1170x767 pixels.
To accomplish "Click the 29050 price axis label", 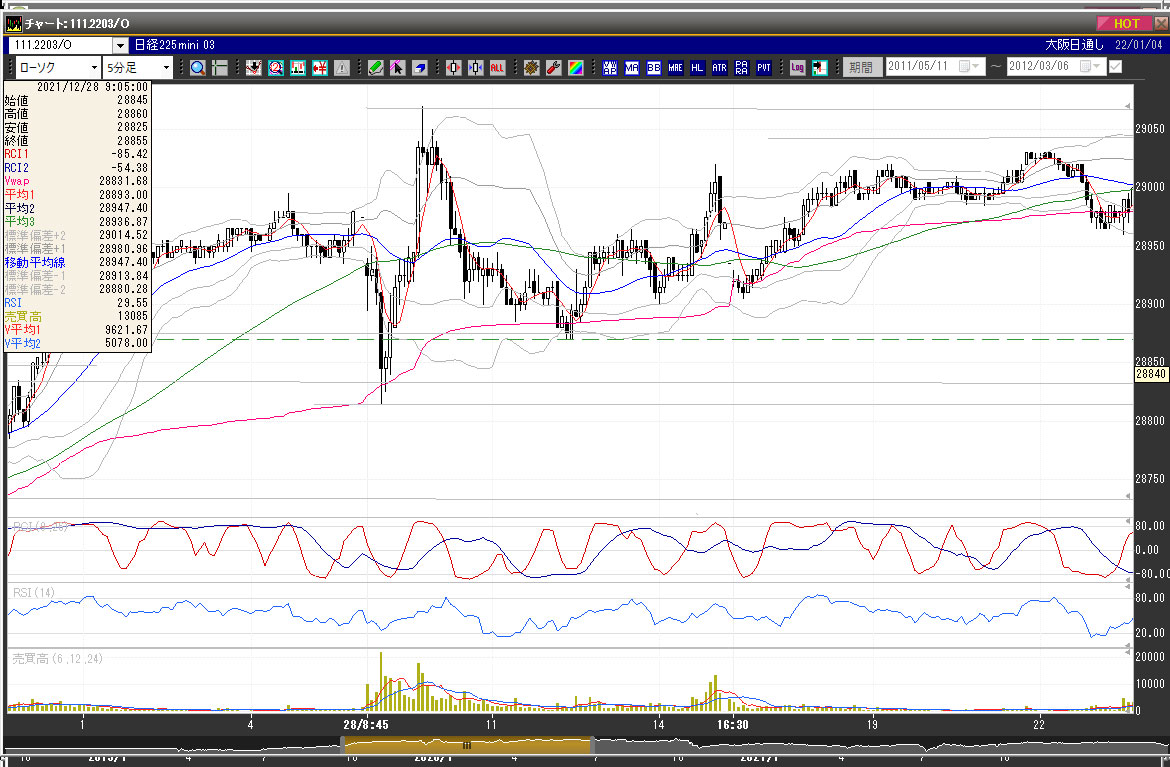I will coord(1150,128).
